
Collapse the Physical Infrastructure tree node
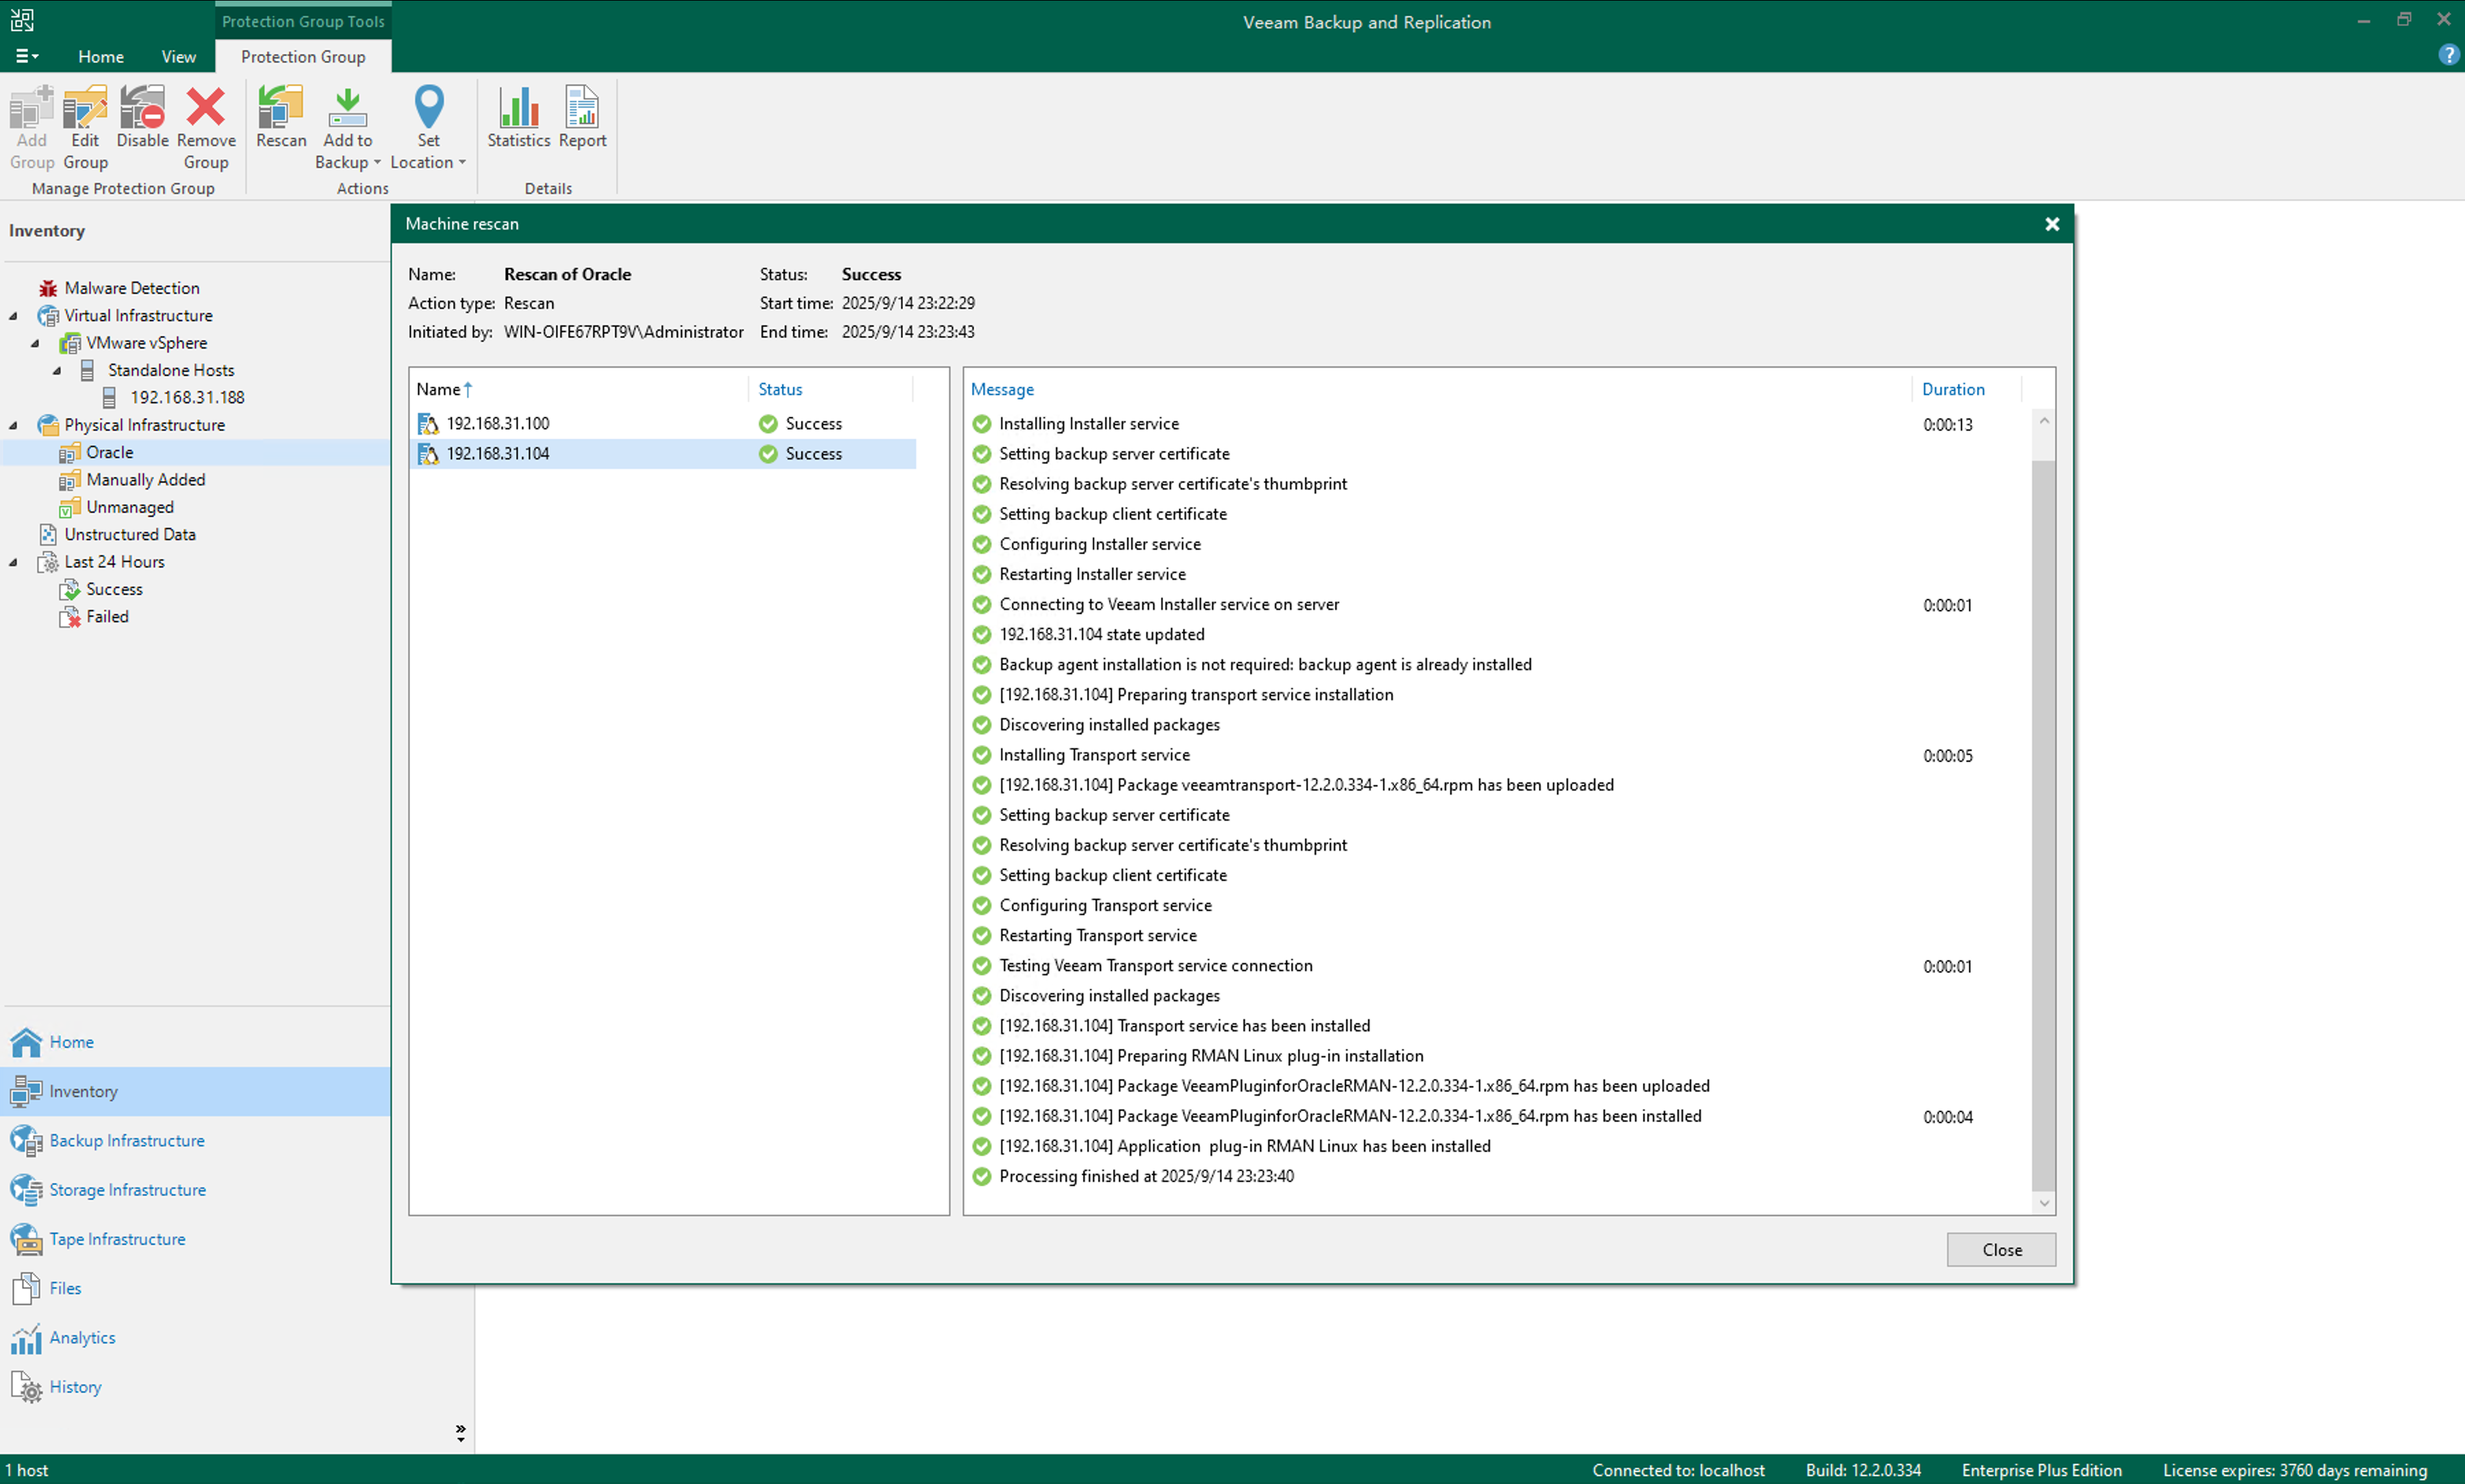(x=14, y=425)
